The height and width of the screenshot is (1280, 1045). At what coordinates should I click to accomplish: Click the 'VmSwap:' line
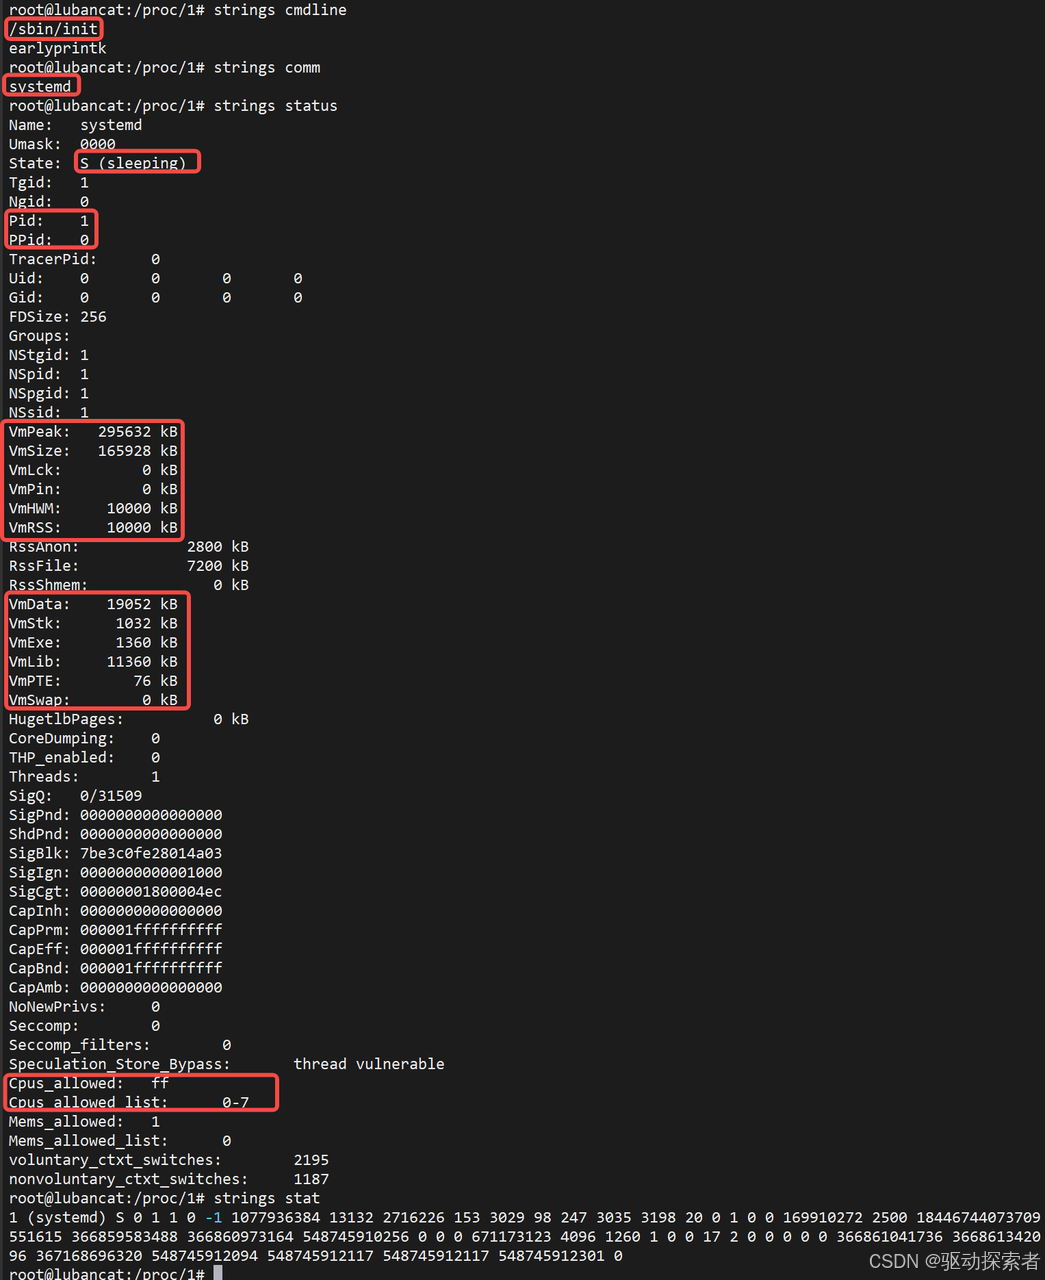tap(93, 700)
